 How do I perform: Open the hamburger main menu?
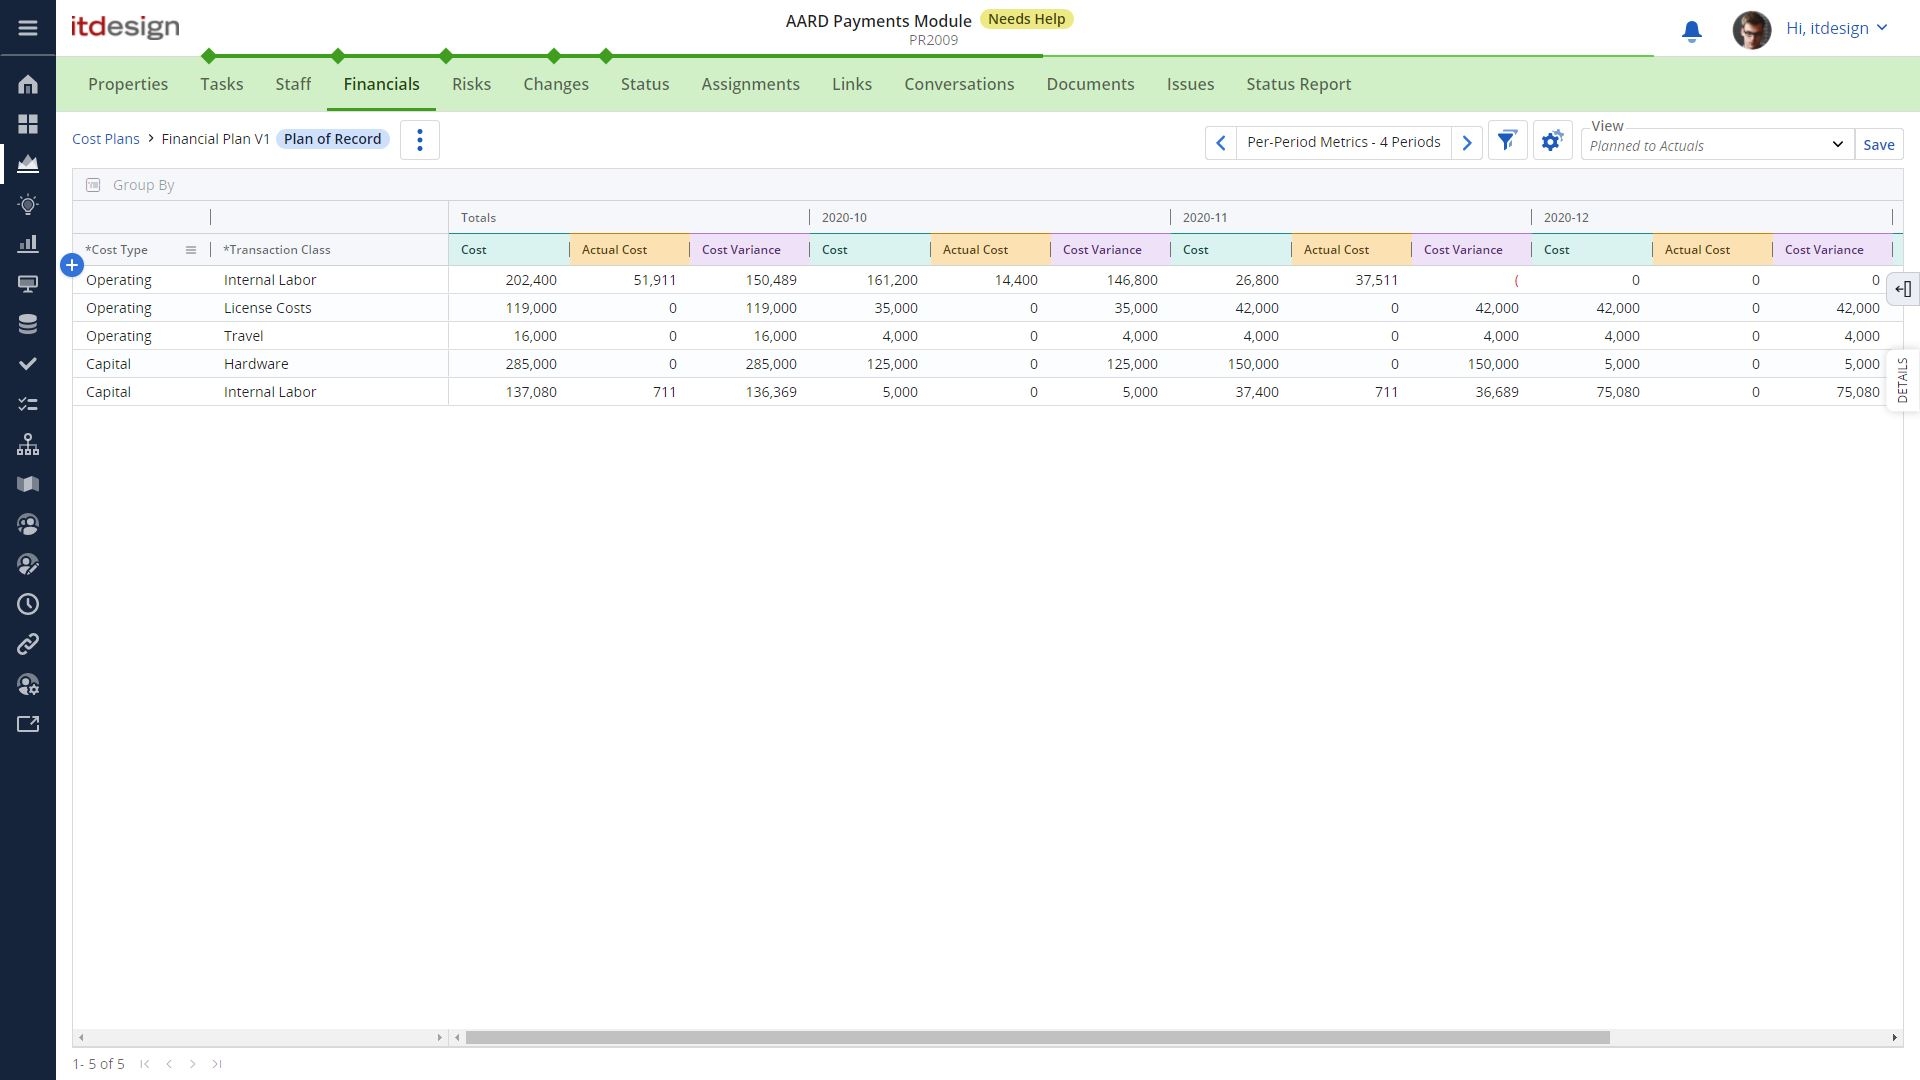coord(28,28)
